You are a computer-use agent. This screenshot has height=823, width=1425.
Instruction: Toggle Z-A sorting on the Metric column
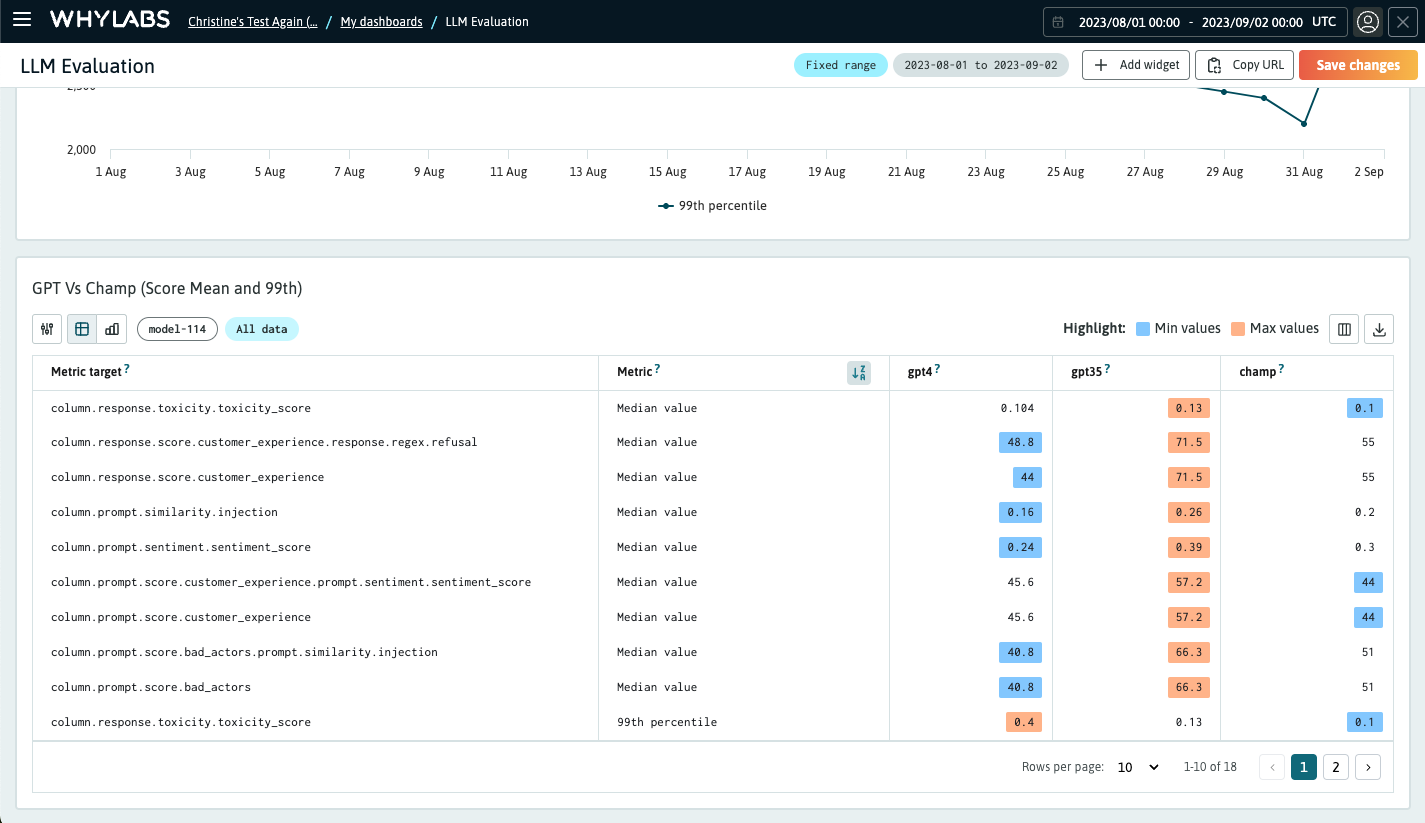858,372
